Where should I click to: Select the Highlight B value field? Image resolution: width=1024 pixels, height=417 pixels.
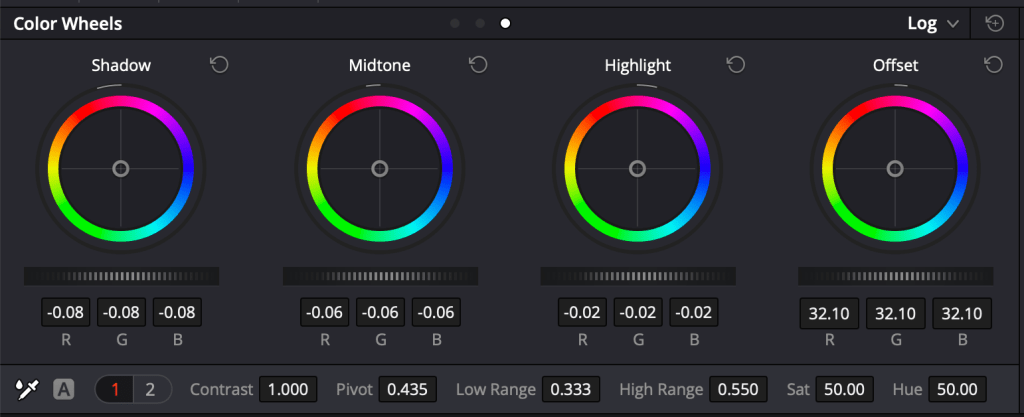coord(694,313)
